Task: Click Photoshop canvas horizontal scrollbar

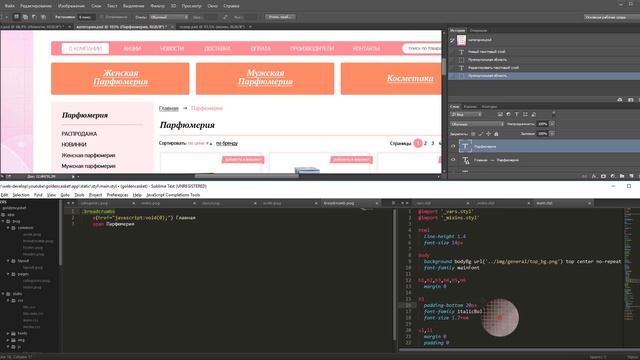Action: click(247, 176)
